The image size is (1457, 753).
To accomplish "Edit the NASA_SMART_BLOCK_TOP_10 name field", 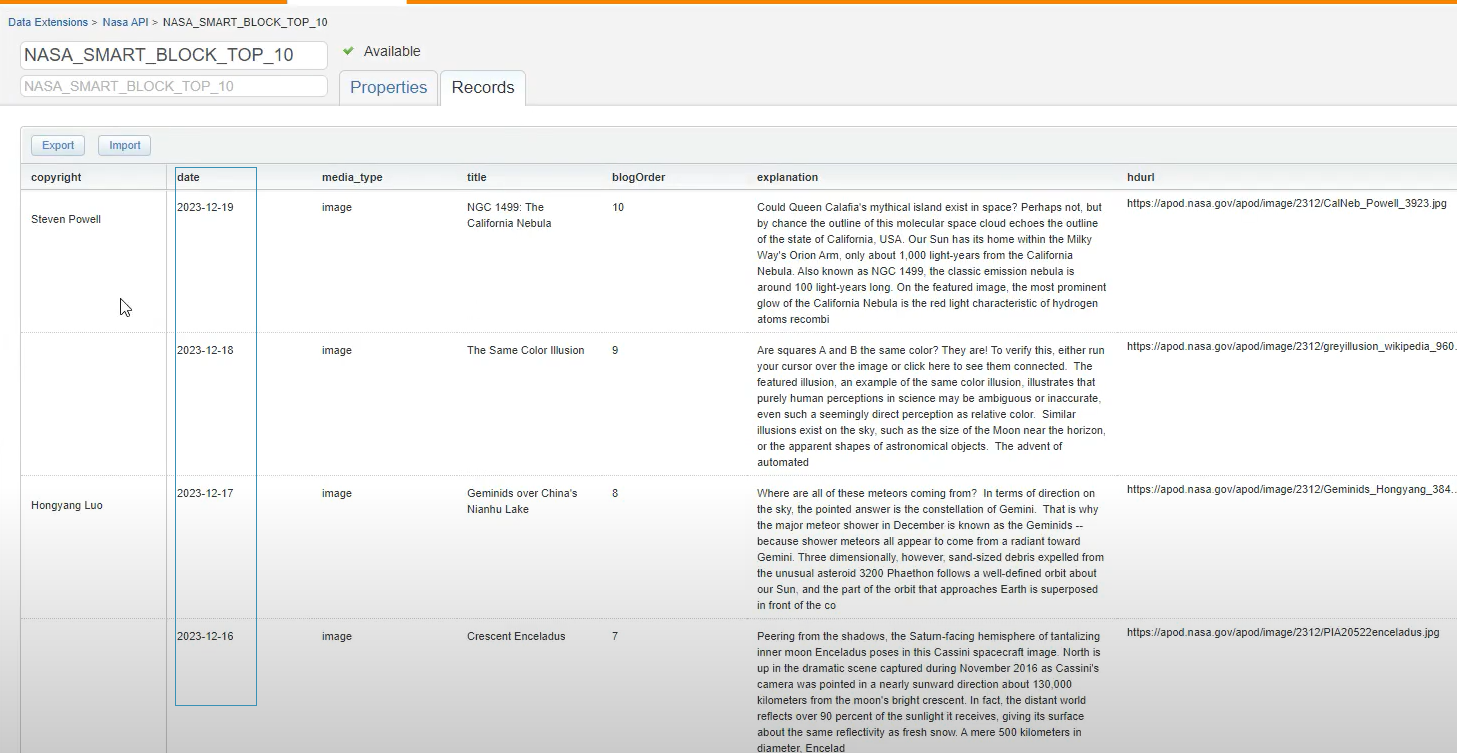I will (x=172, y=55).
